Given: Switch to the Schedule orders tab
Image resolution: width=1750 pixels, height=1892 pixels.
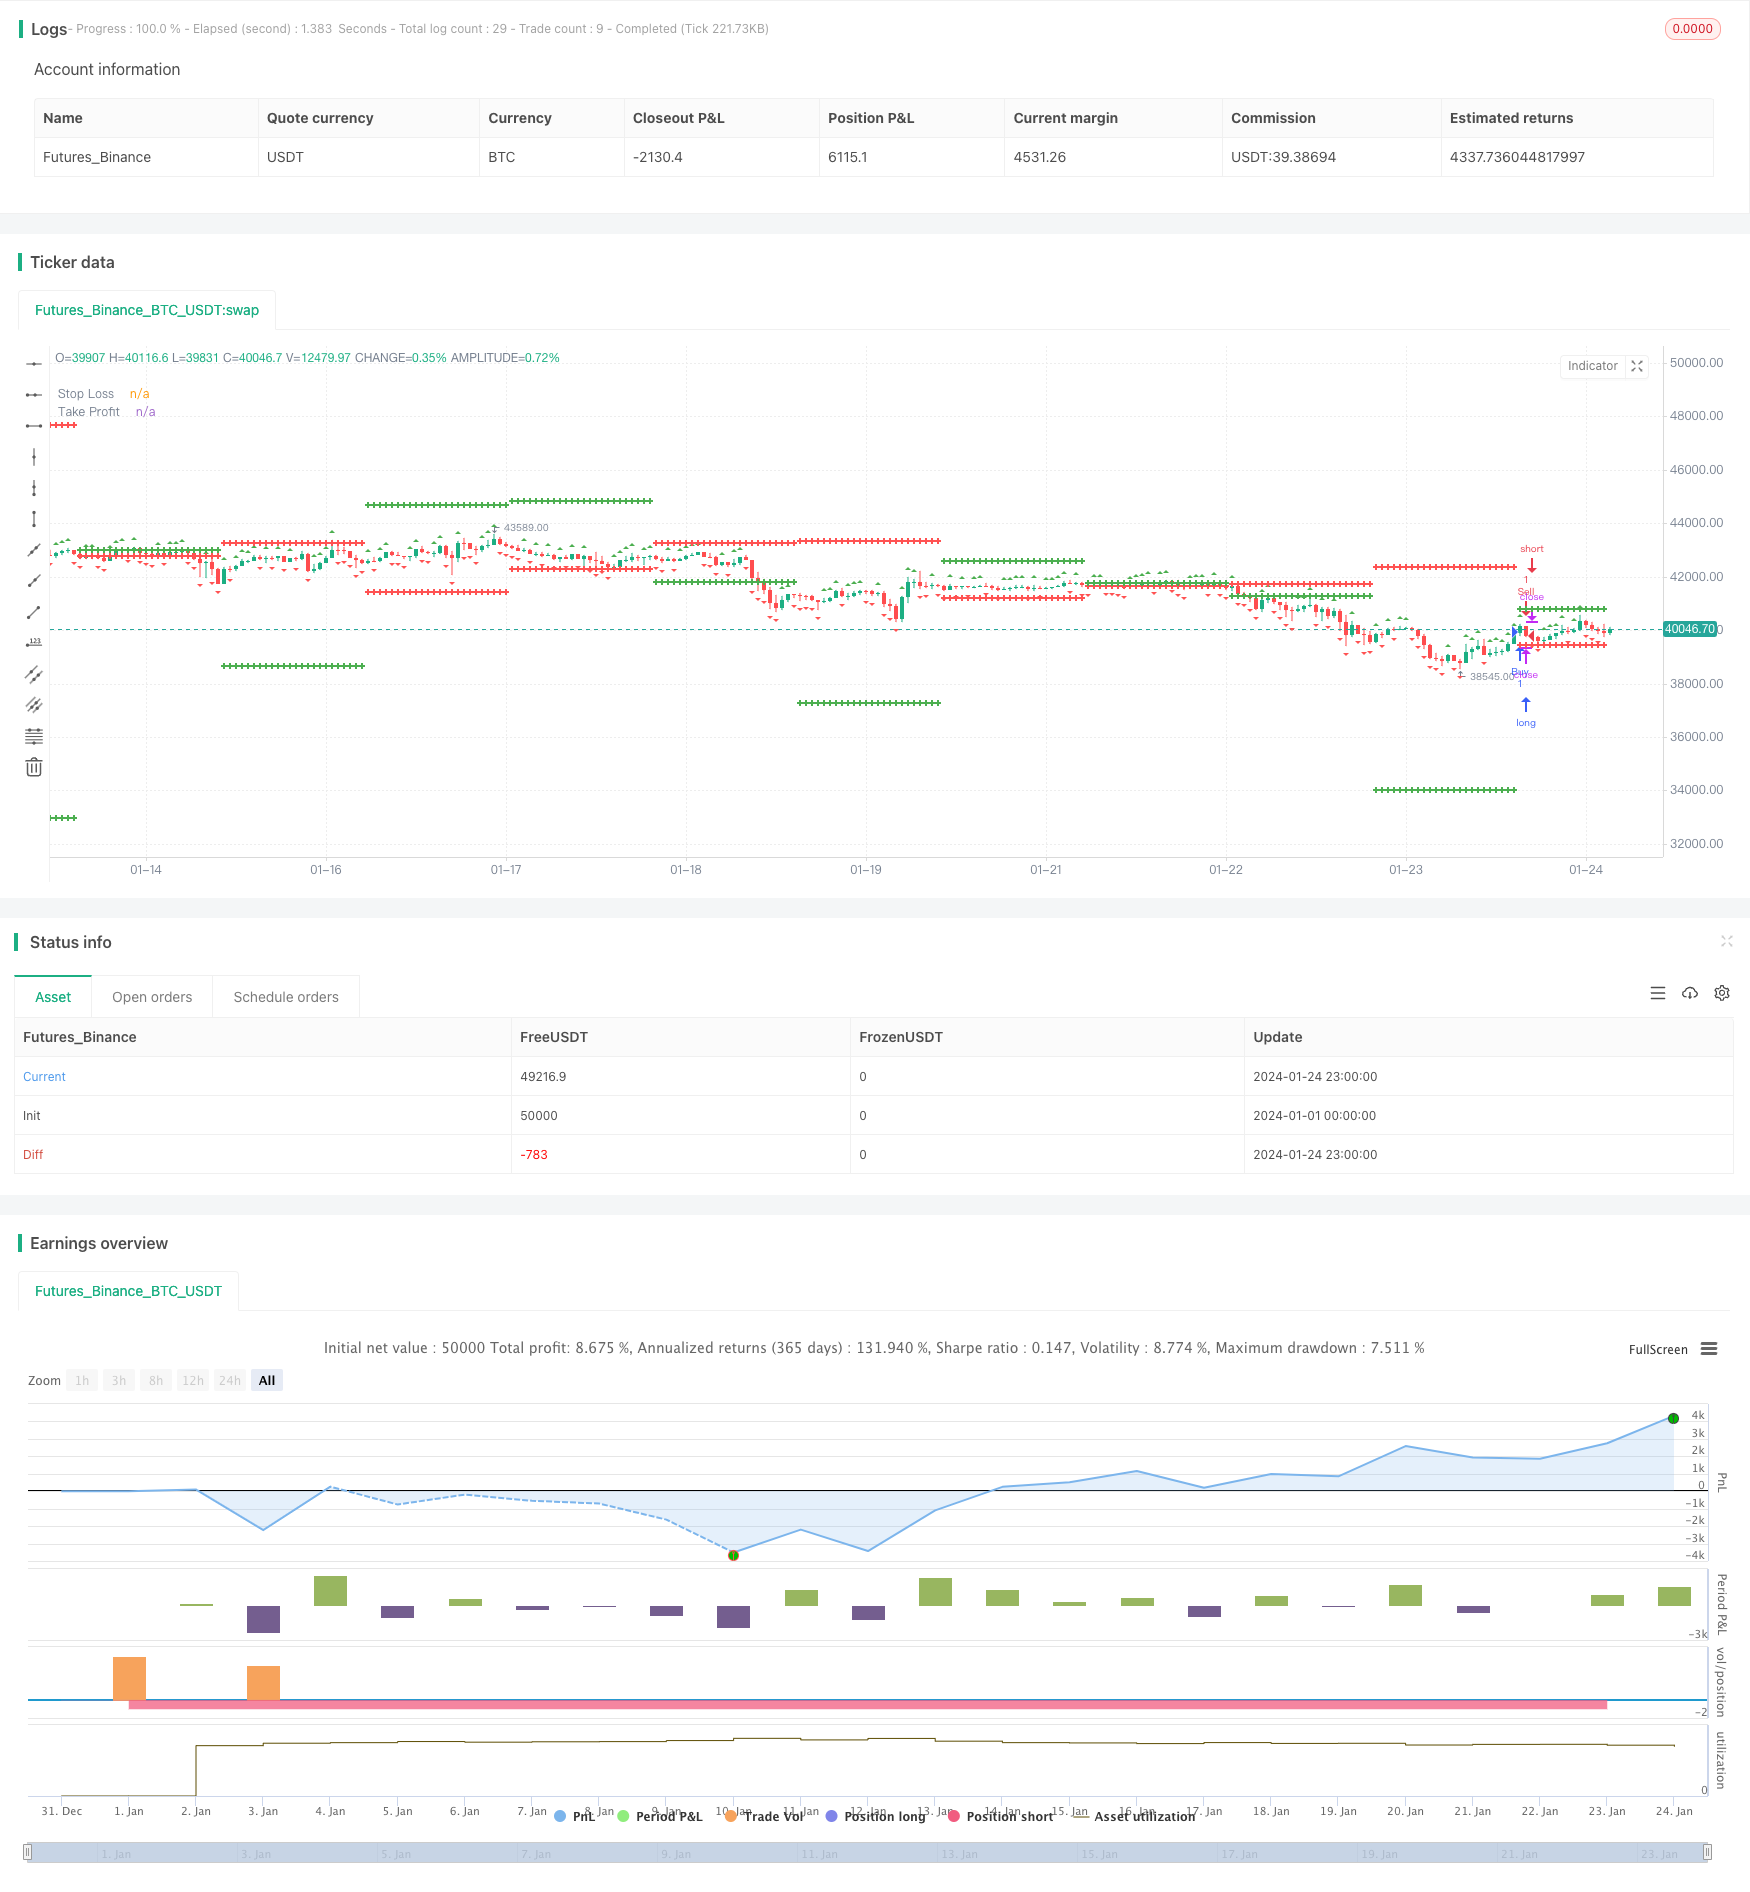Looking at the screenshot, I should pyautogui.click(x=286, y=997).
